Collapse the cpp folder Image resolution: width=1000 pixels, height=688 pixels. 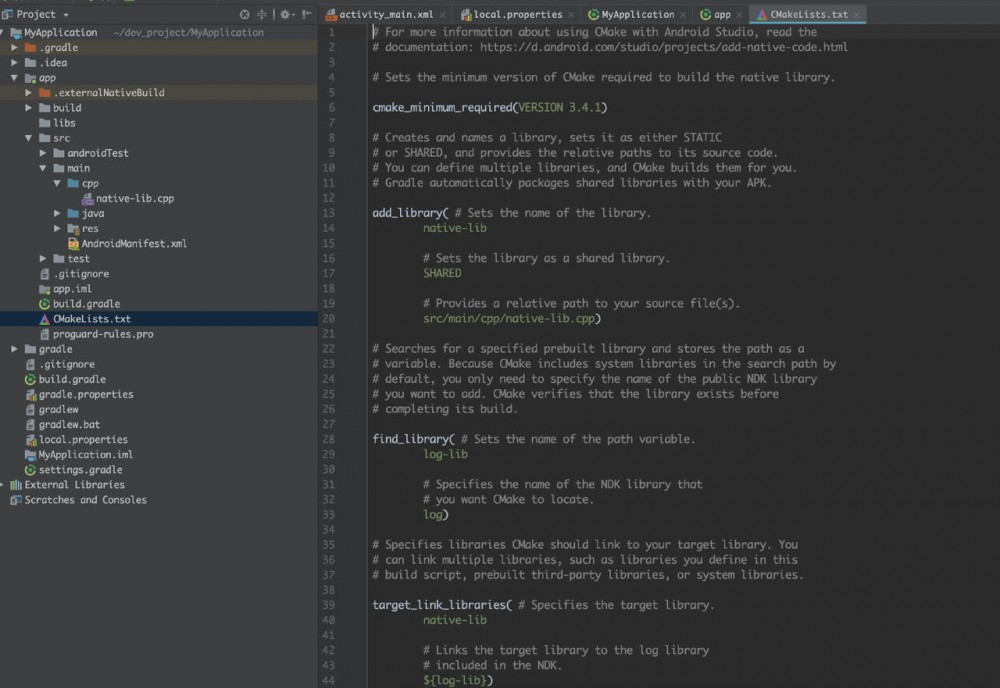coord(58,183)
